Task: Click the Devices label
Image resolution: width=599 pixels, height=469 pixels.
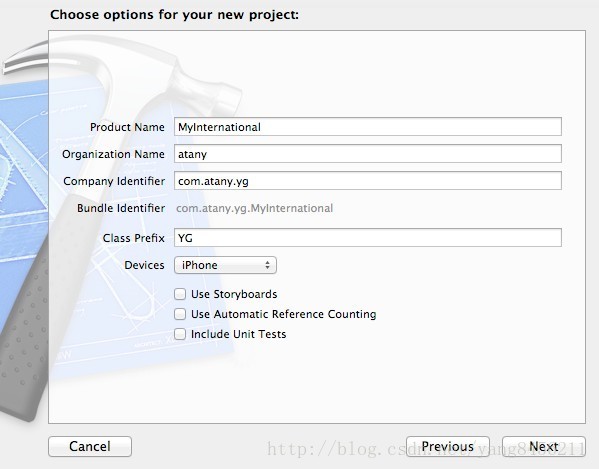Action: 144,265
